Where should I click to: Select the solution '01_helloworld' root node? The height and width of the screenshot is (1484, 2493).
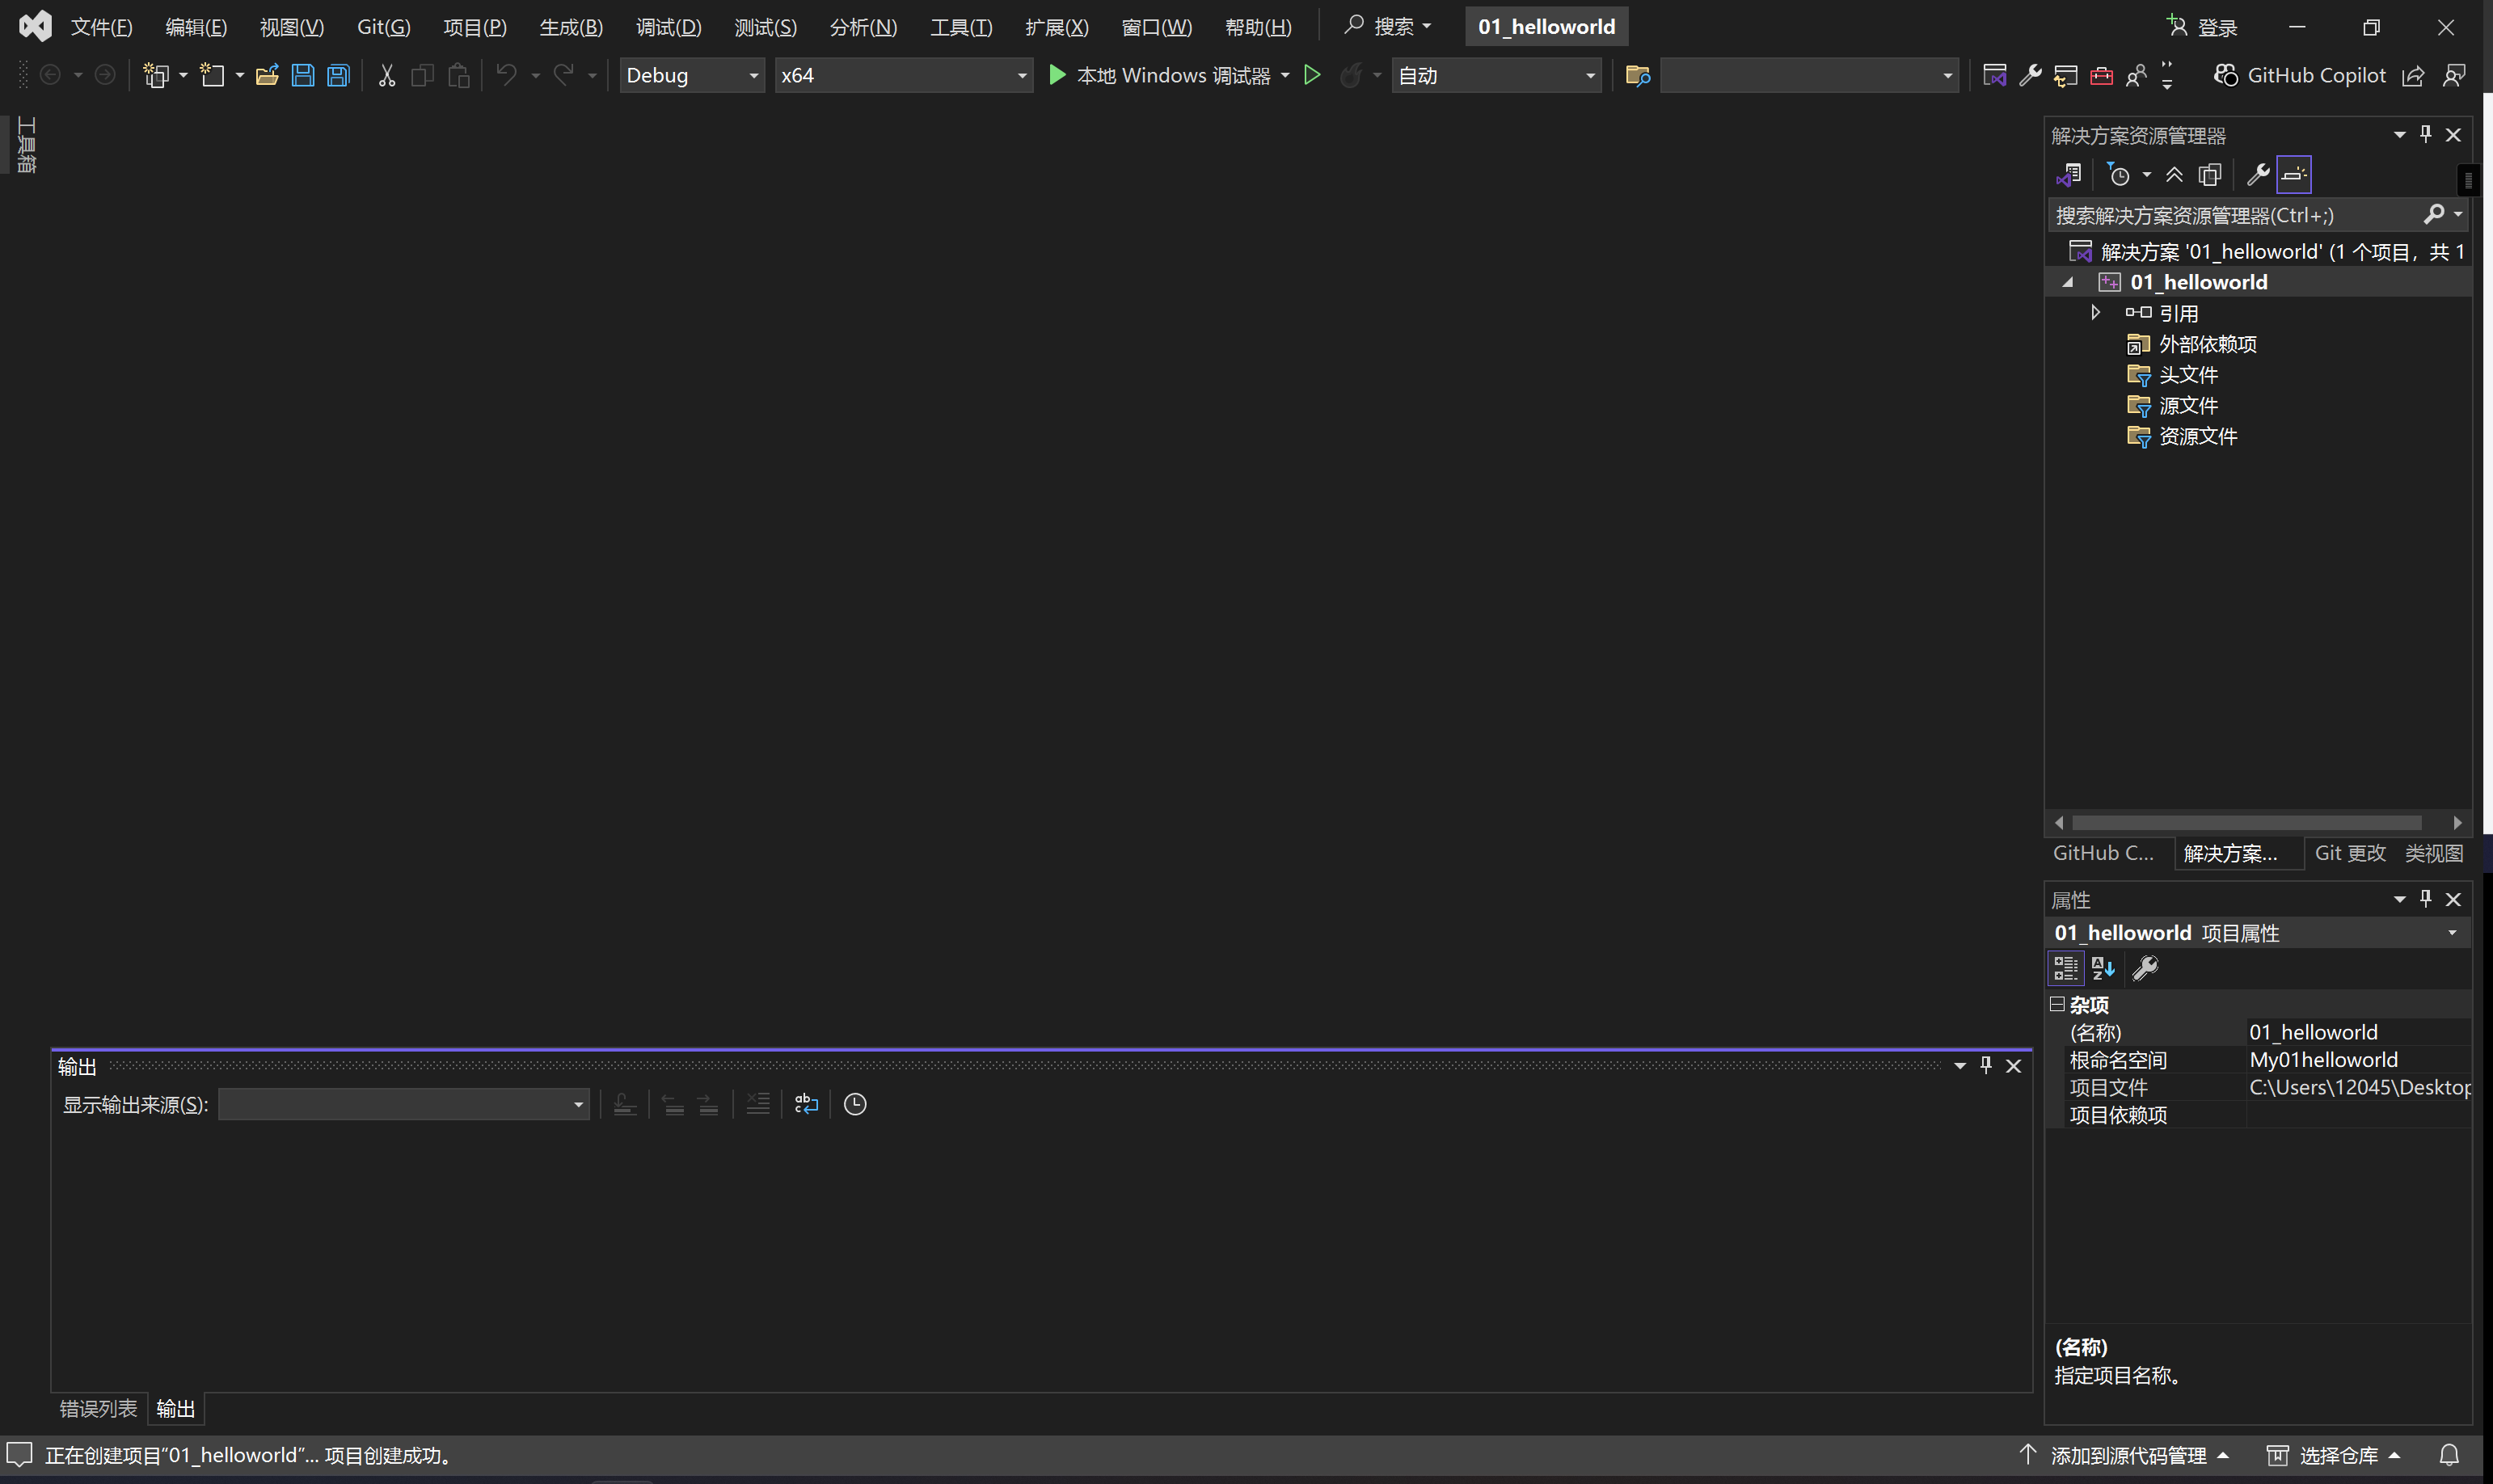[x=2266, y=251]
